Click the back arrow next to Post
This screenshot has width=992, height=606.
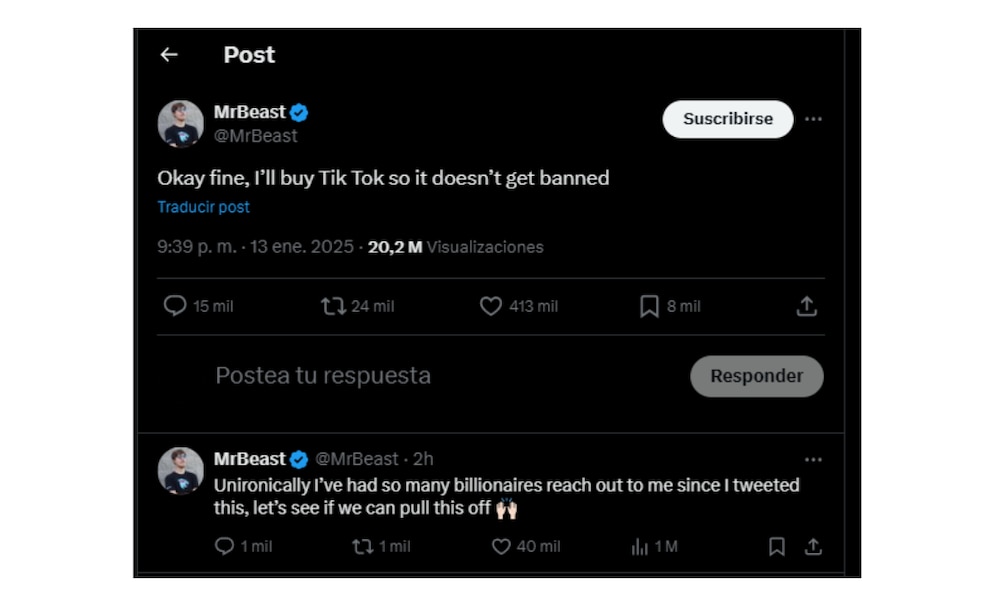pos(169,55)
